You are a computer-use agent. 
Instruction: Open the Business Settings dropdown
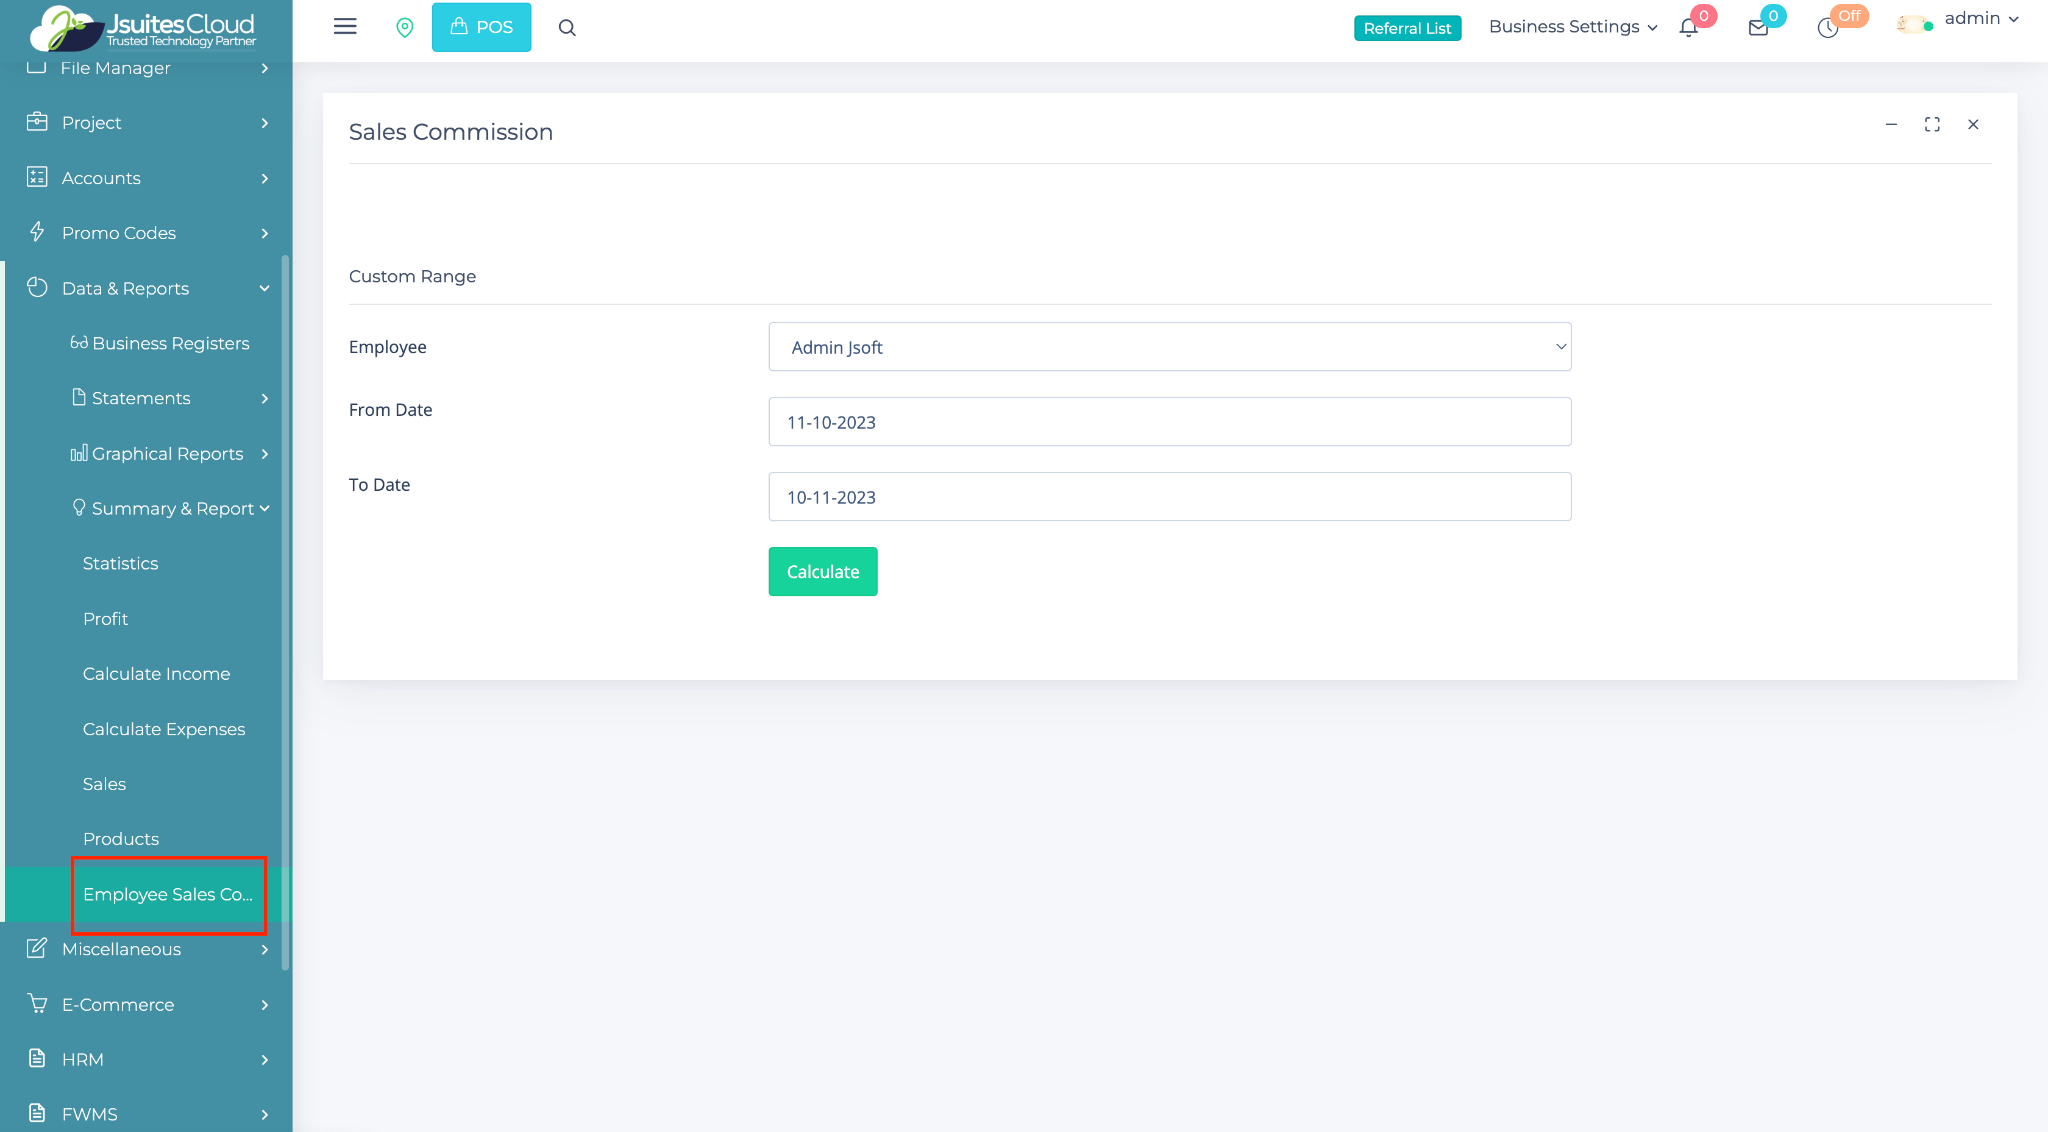(1572, 27)
